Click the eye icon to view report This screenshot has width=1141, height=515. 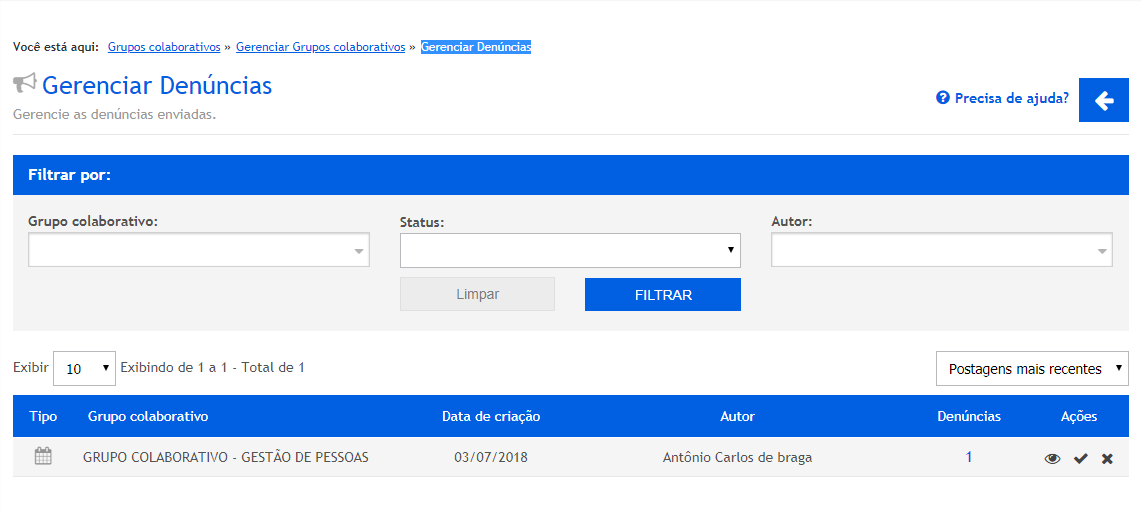[x=1052, y=459]
